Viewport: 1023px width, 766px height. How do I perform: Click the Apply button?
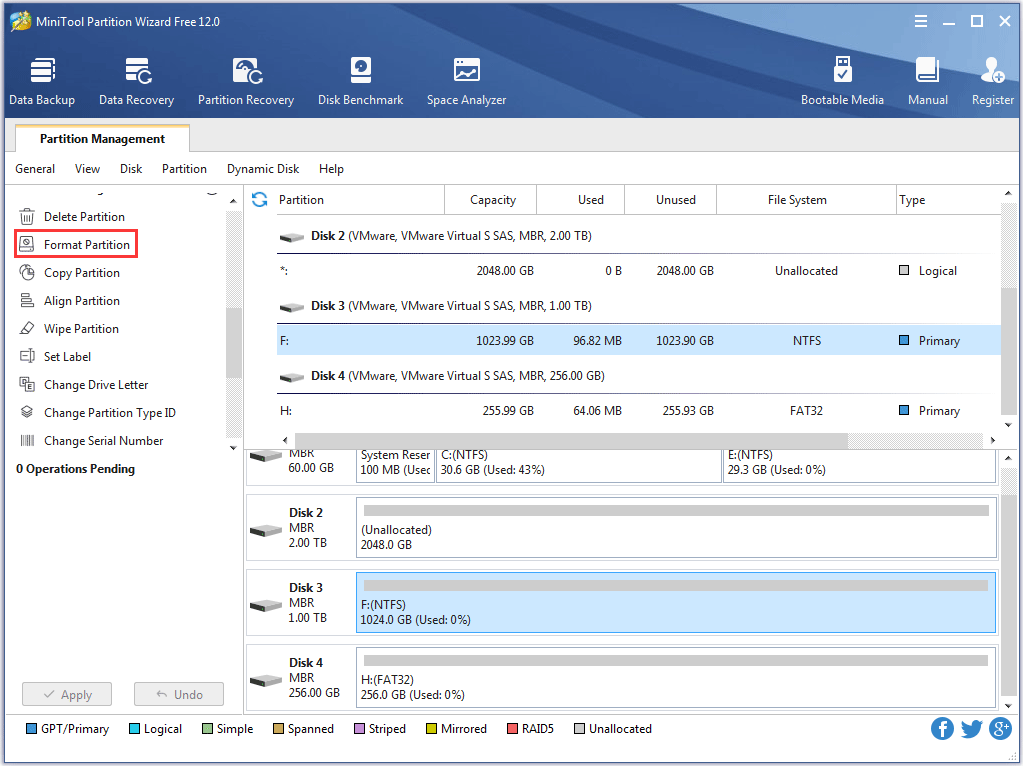[x=67, y=694]
